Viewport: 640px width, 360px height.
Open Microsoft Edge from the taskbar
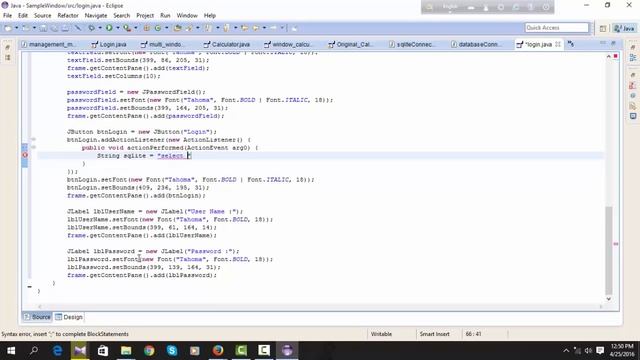pyautogui.click(x=57, y=351)
